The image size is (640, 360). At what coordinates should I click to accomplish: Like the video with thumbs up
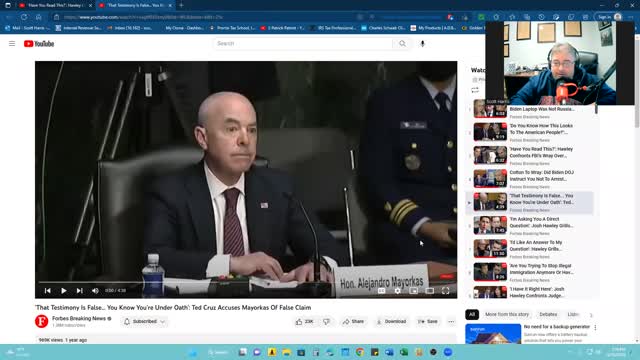point(304,322)
